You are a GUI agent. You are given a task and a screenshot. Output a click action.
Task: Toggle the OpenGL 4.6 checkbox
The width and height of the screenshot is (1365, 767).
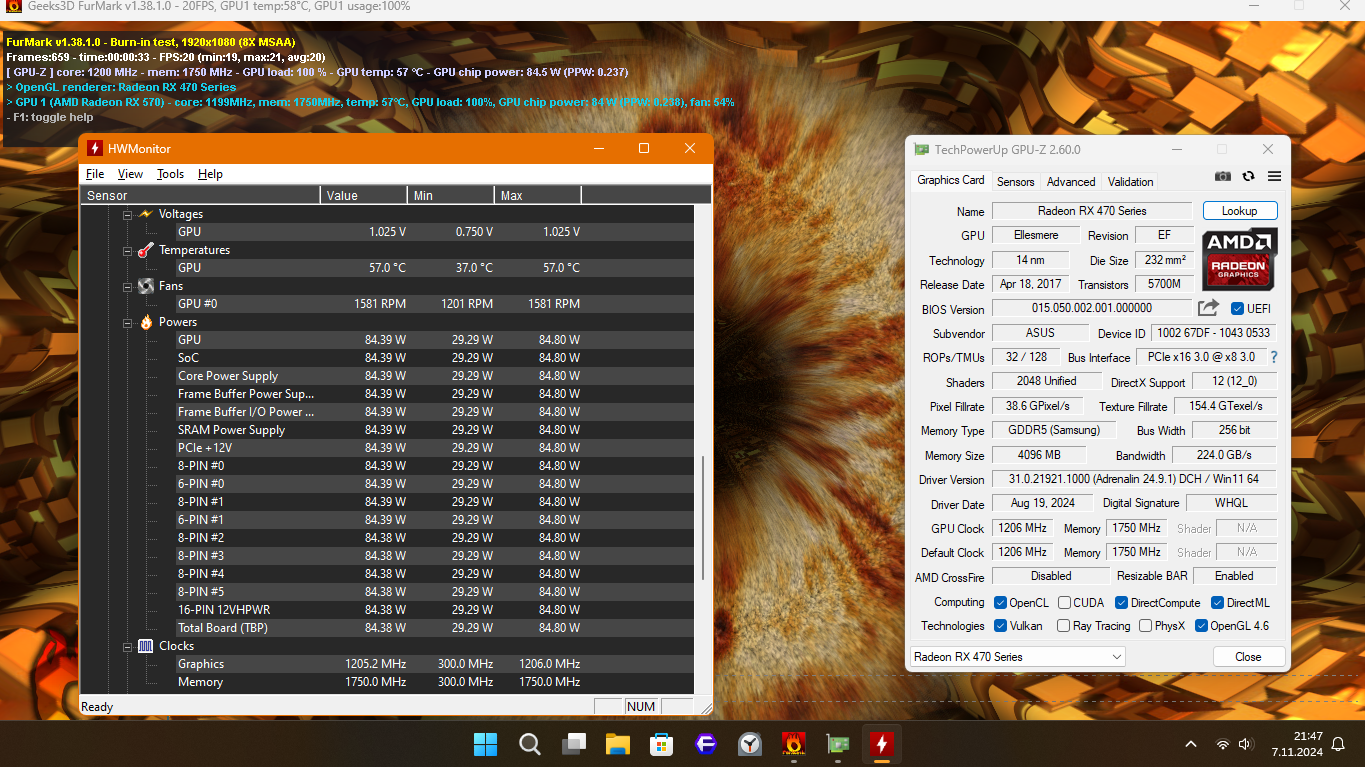[x=1201, y=626]
